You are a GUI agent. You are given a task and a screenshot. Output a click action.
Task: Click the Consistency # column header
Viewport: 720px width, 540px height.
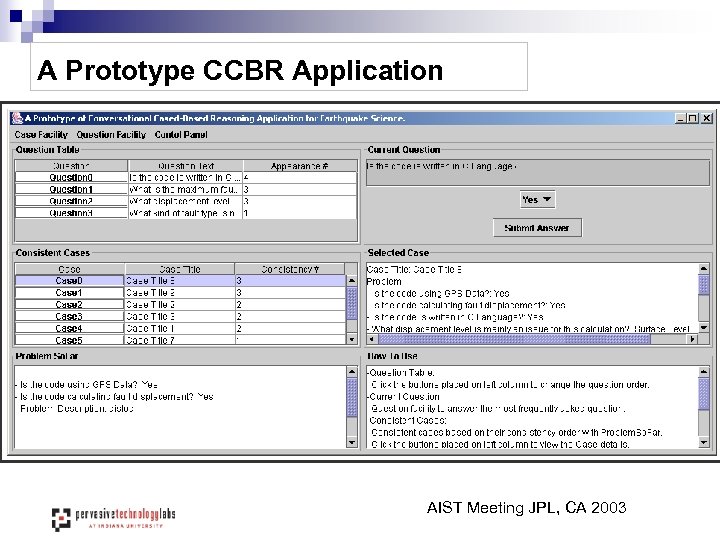click(290, 269)
